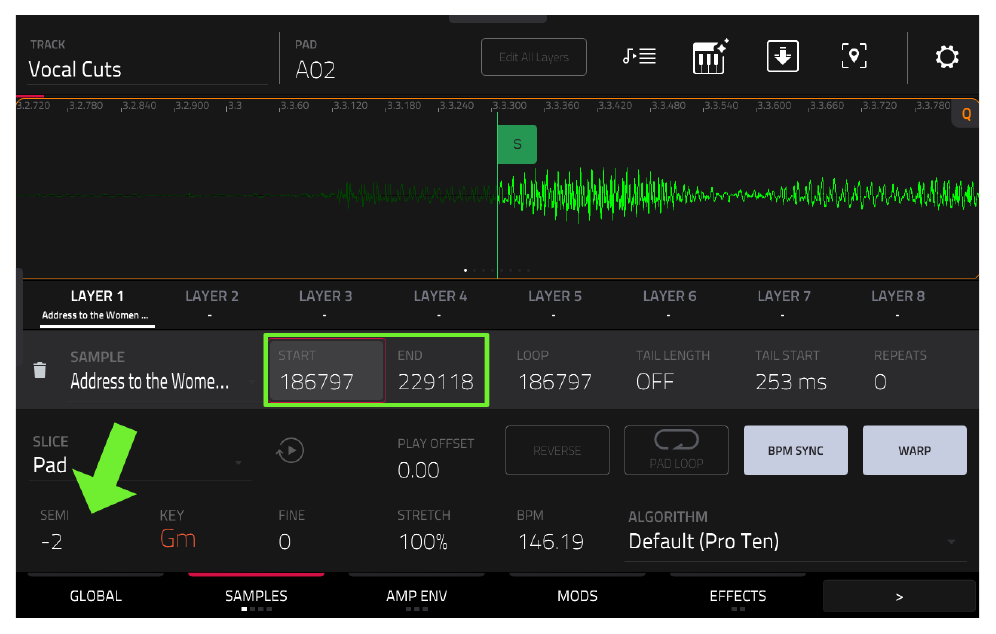Disable the WARP toggle
996x634 pixels.
click(x=915, y=450)
